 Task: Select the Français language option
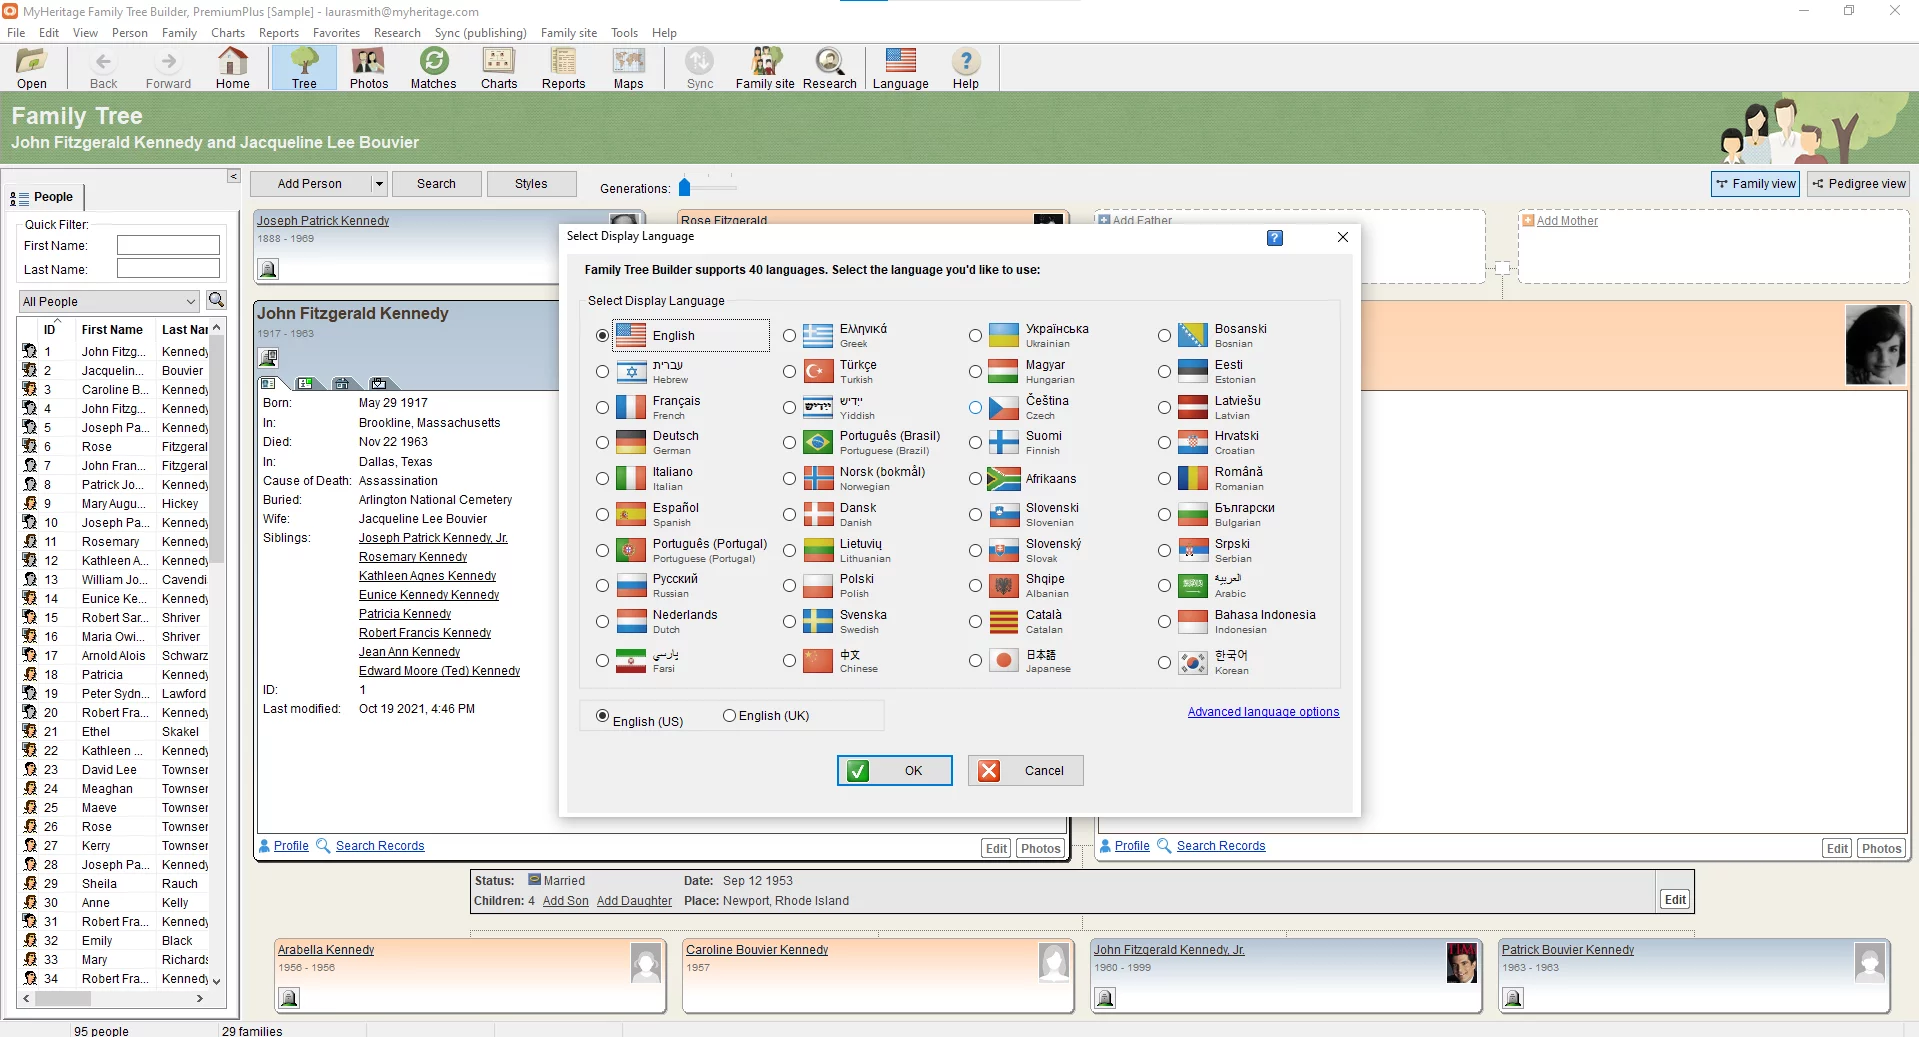[602, 408]
